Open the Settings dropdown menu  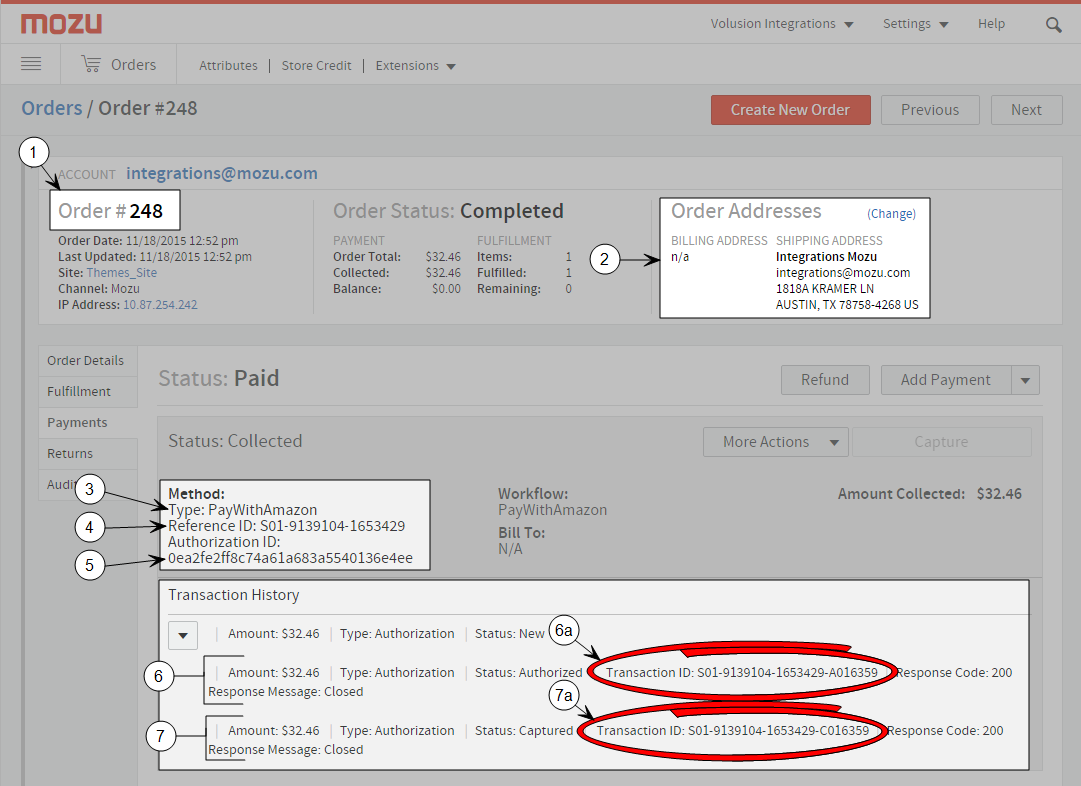click(x=916, y=24)
